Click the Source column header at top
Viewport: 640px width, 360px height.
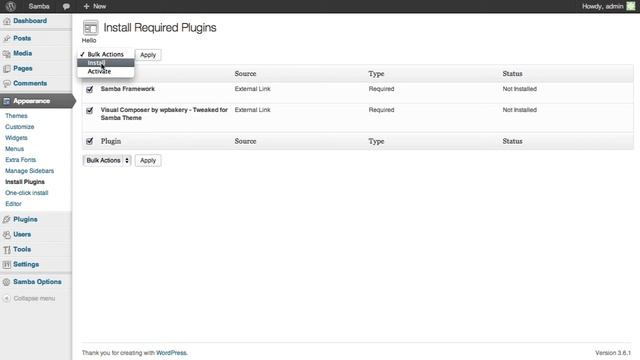coord(245,74)
